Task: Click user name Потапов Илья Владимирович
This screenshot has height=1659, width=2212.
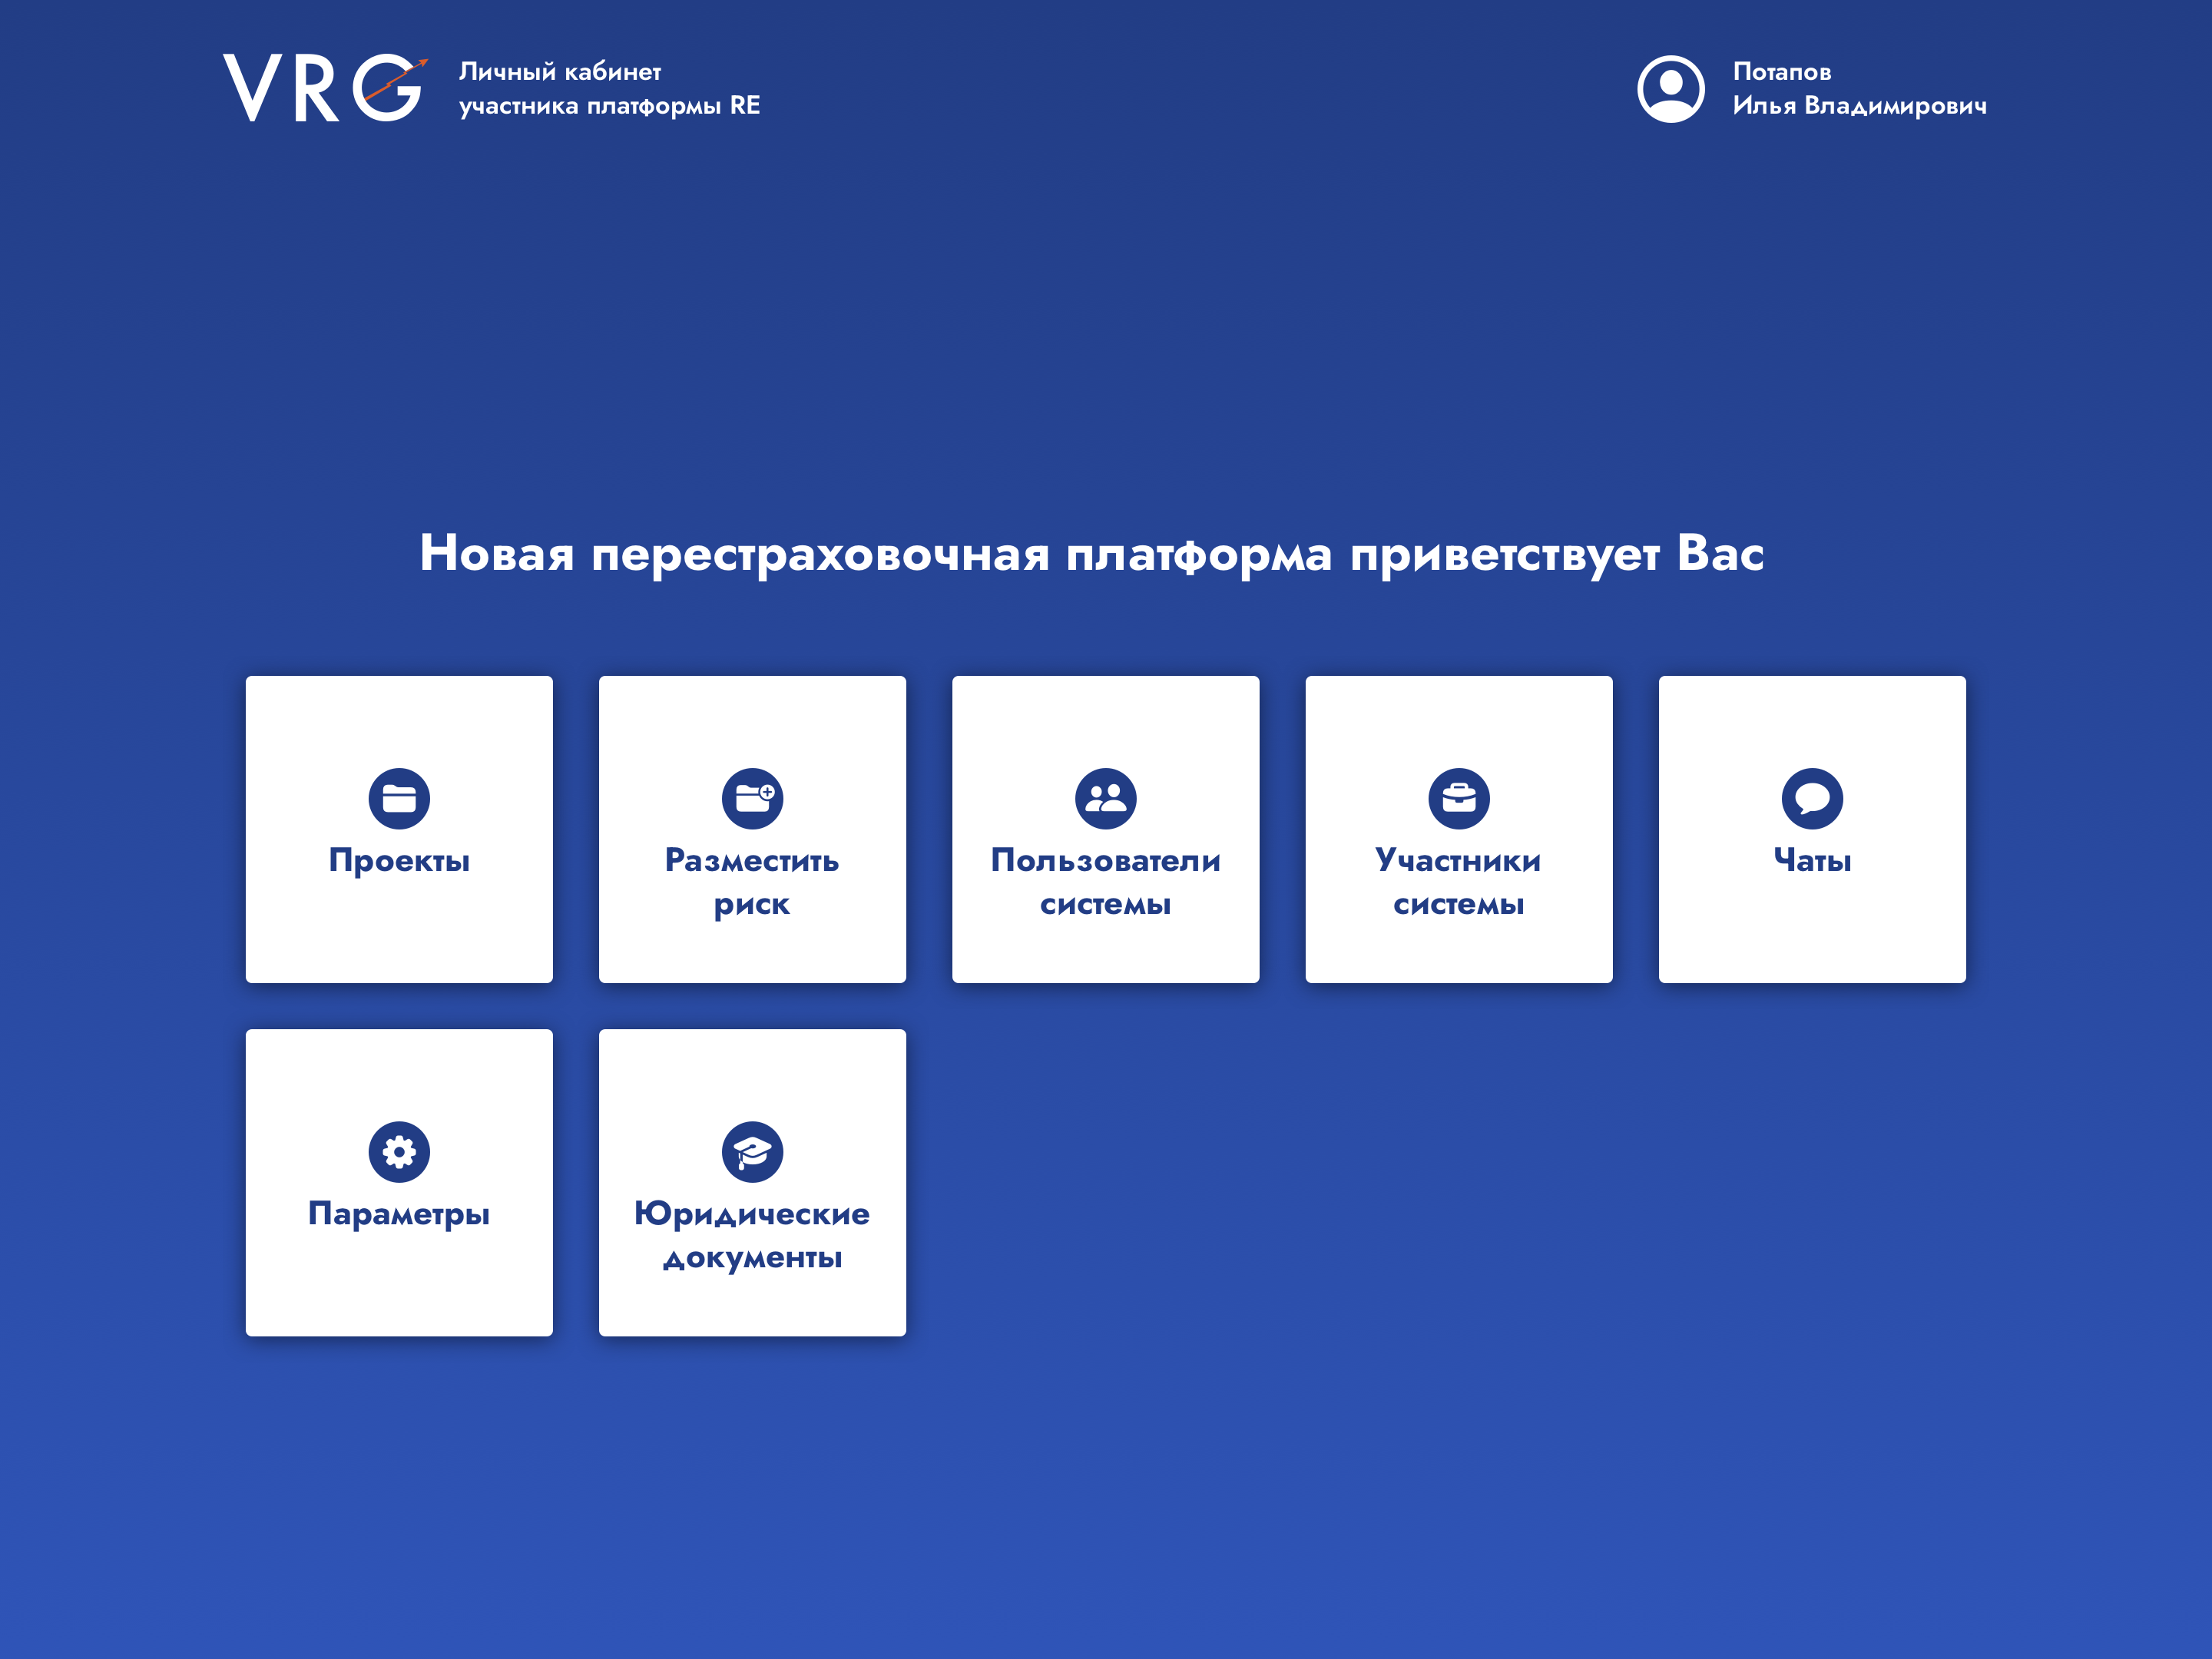Action: pyautogui.click(x=1858, y=88)
